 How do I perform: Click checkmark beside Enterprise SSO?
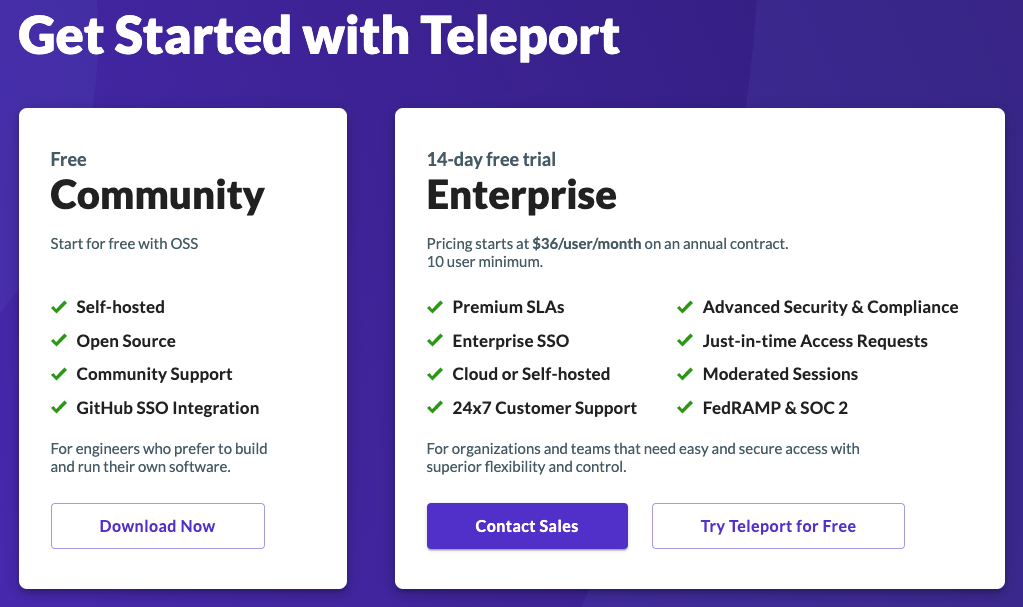click(x=435, y=340)
